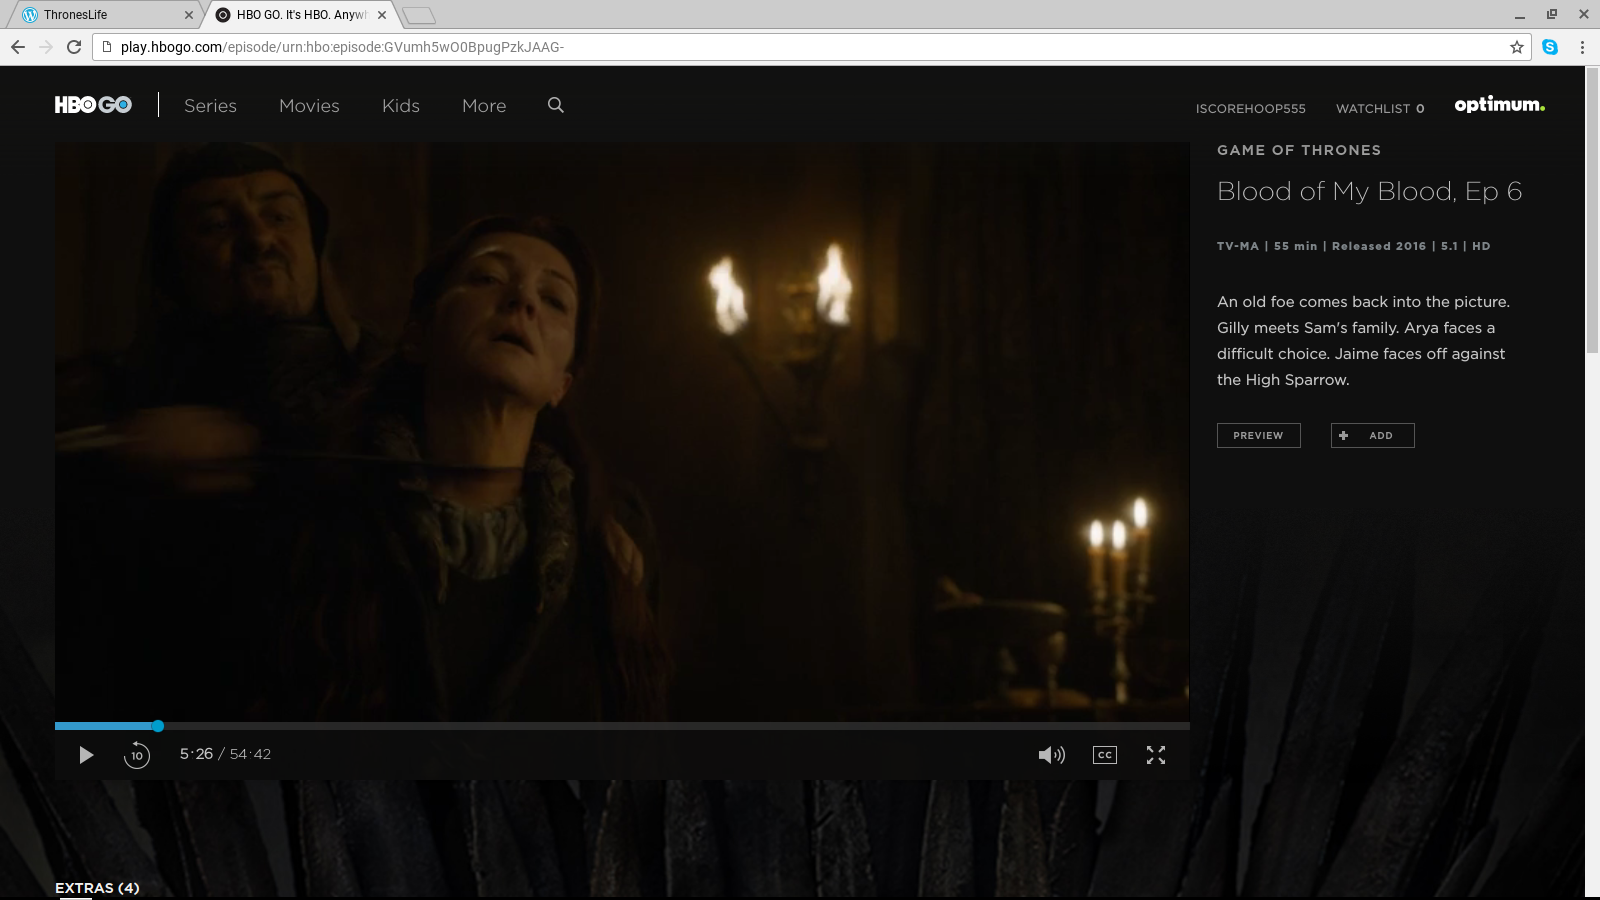Open the ISCOREHOOP555 account menu
This screenshot has height=900, width=1600.
[x=1250, y=108]
